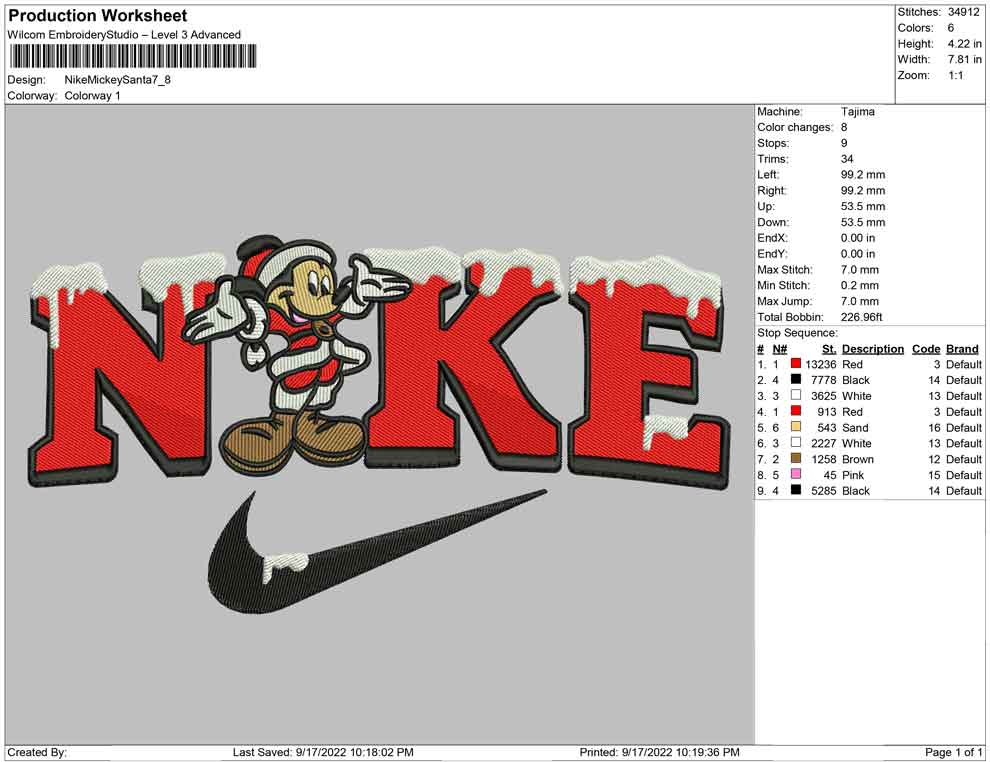
Task: Click the 'Right:' label
Action: click(772, 191)
